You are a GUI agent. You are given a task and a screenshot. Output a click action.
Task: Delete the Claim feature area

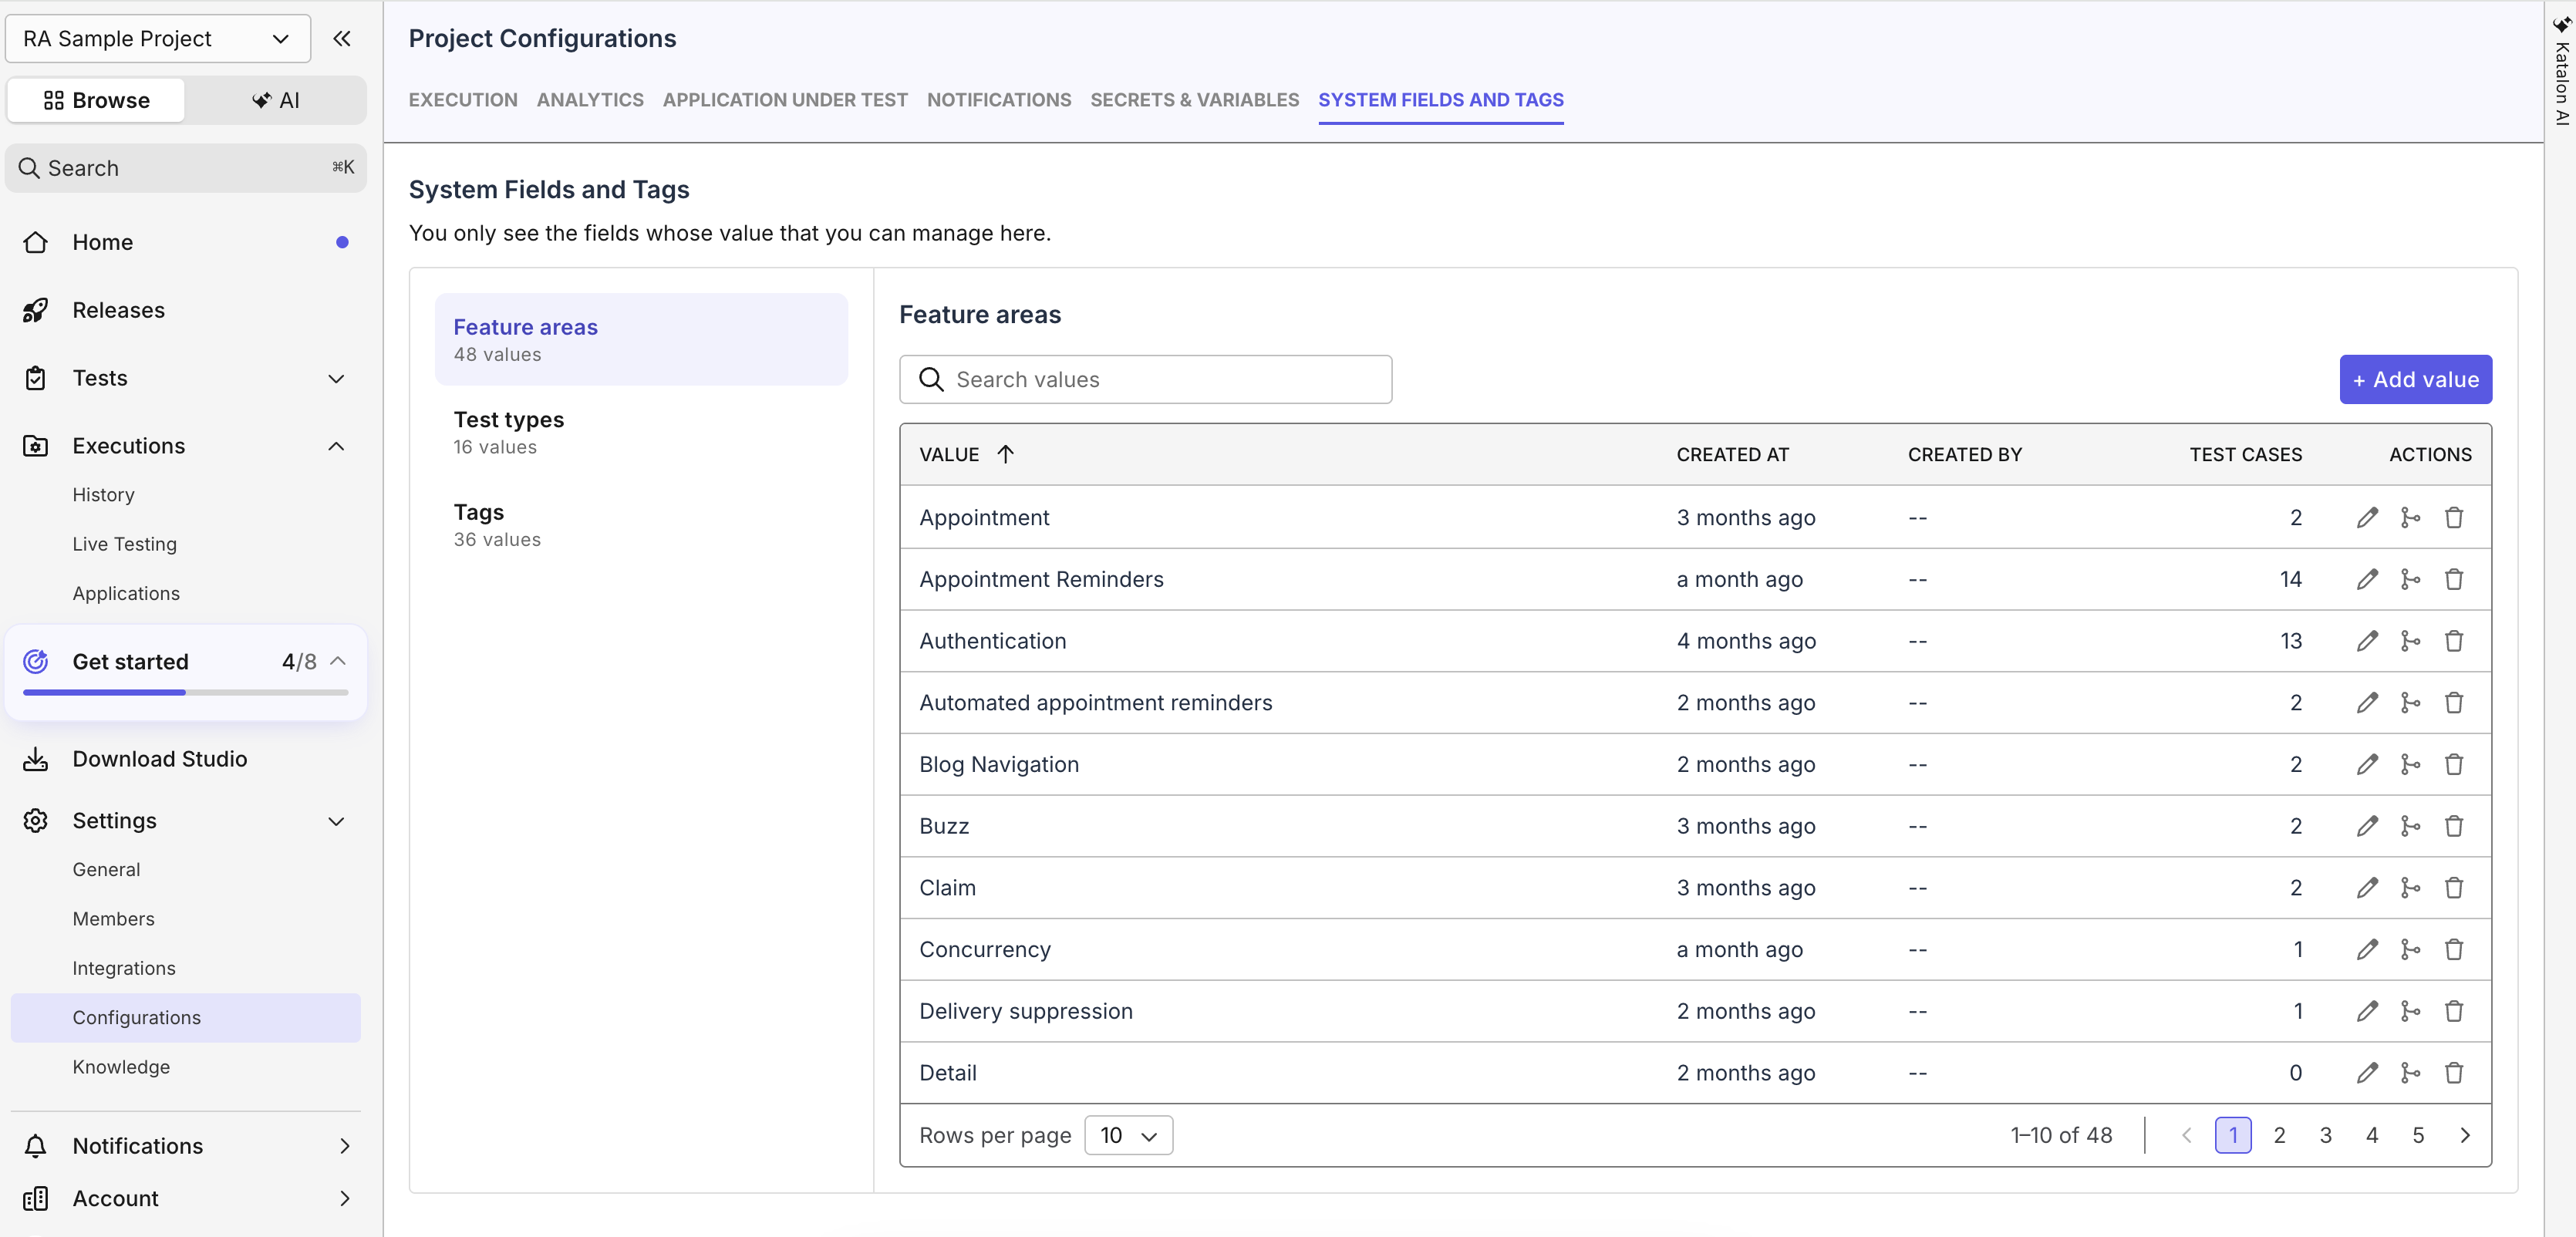click(2454, 888)
